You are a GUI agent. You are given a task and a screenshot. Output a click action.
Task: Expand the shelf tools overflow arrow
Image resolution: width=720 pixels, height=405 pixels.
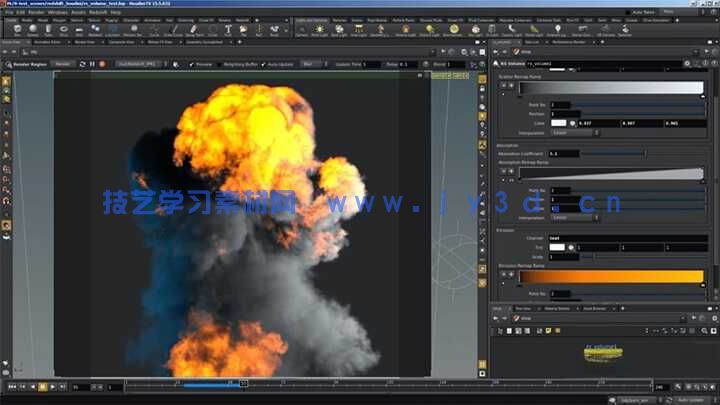286,30
